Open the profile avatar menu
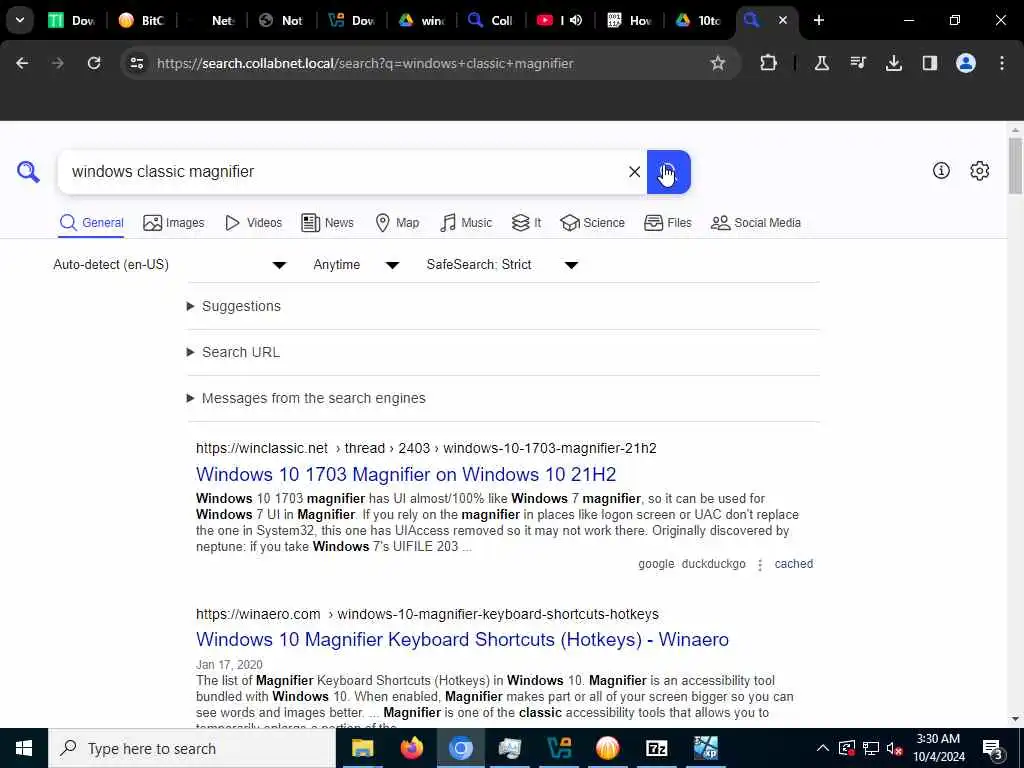This screenshot has height=768, width=1024. (966, 63)
